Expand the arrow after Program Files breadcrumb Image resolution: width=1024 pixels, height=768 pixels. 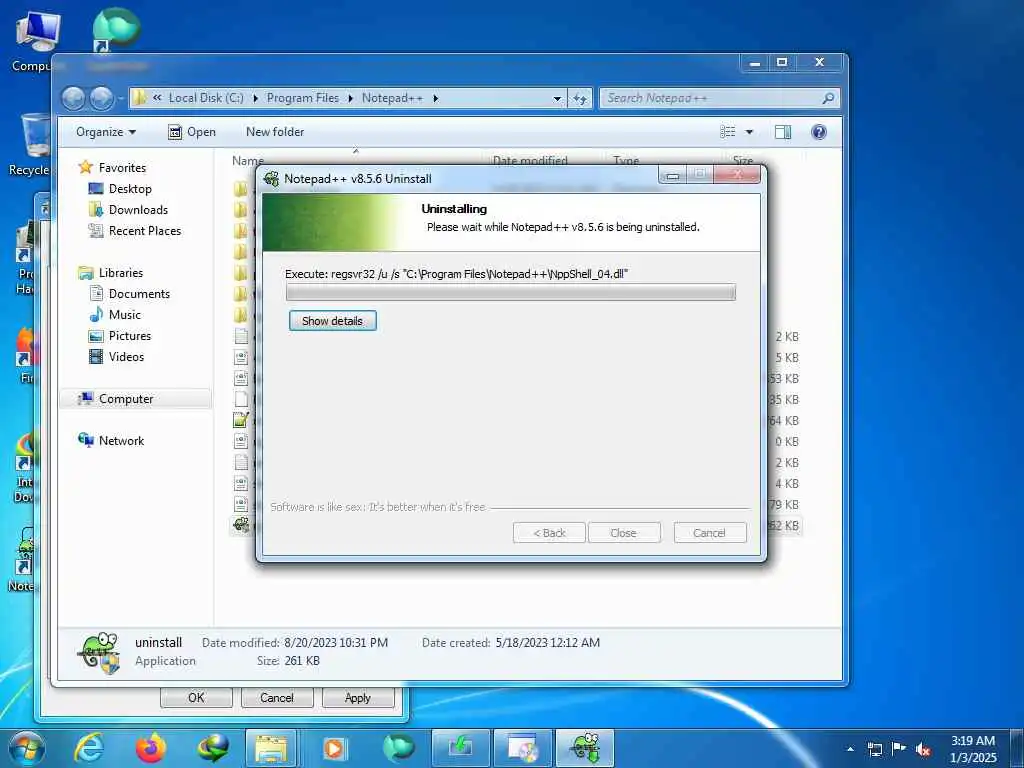click(350, 99)
